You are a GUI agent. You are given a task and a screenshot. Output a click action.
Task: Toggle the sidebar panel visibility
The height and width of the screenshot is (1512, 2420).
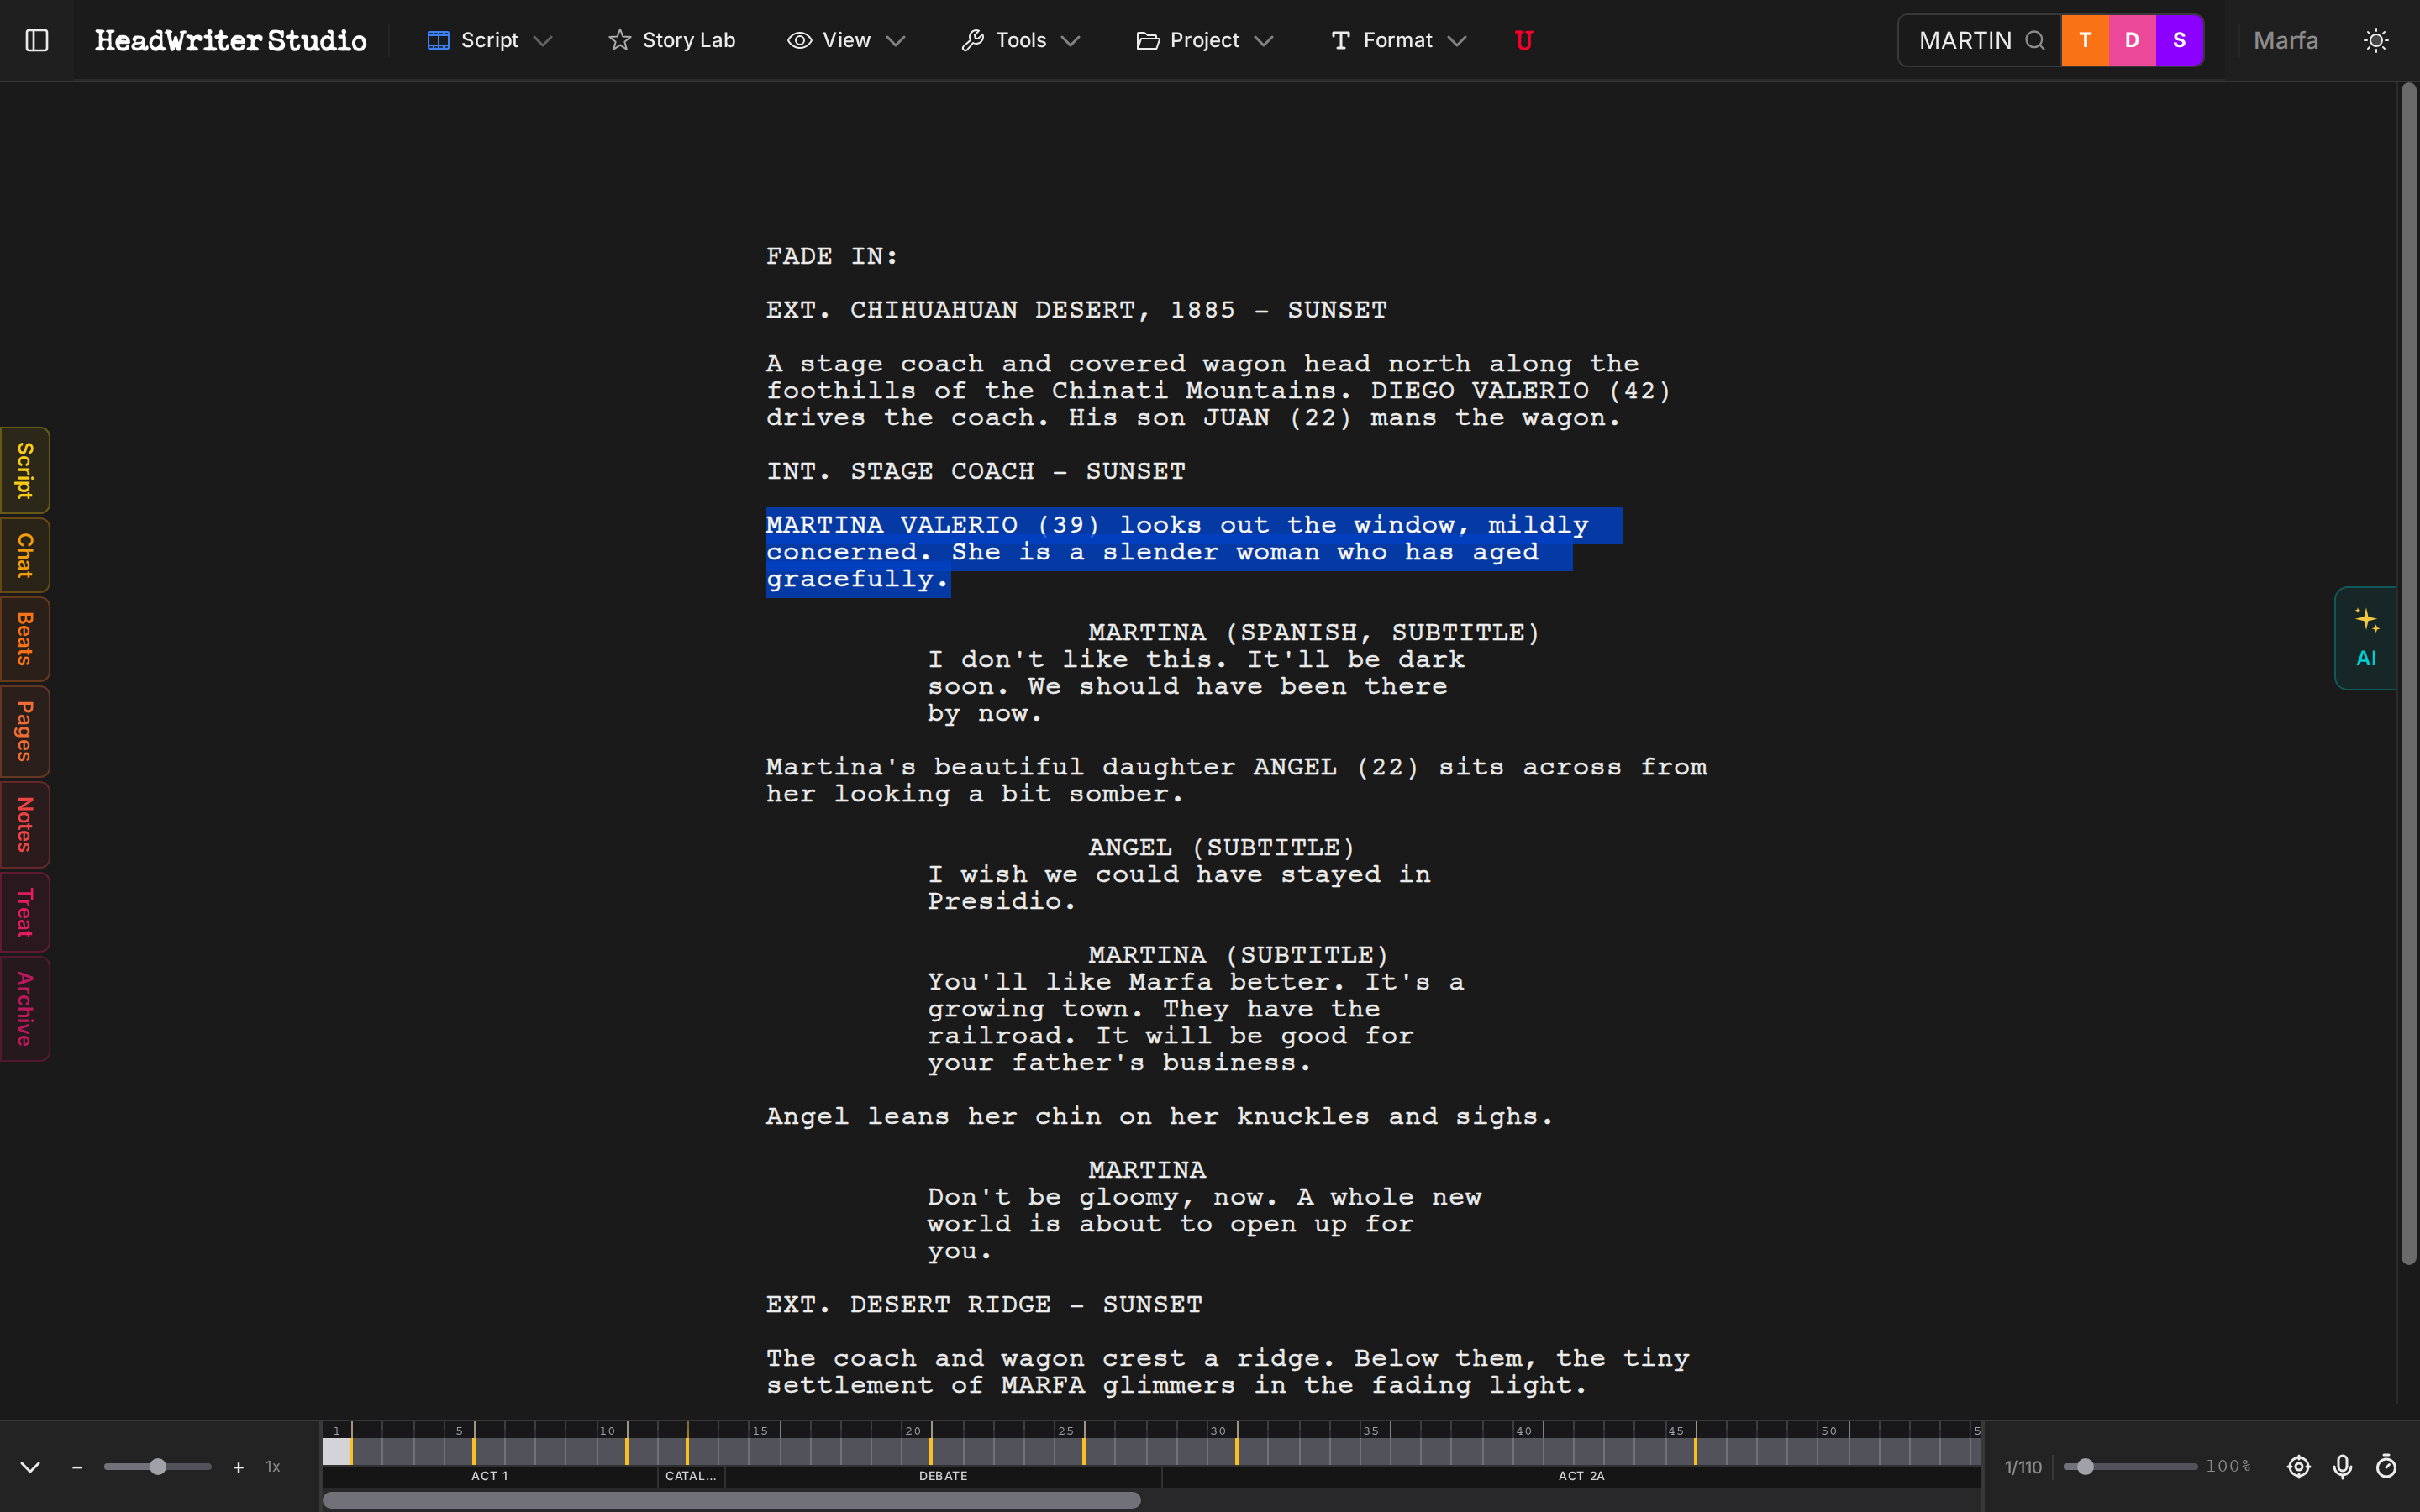pos(37,40)
